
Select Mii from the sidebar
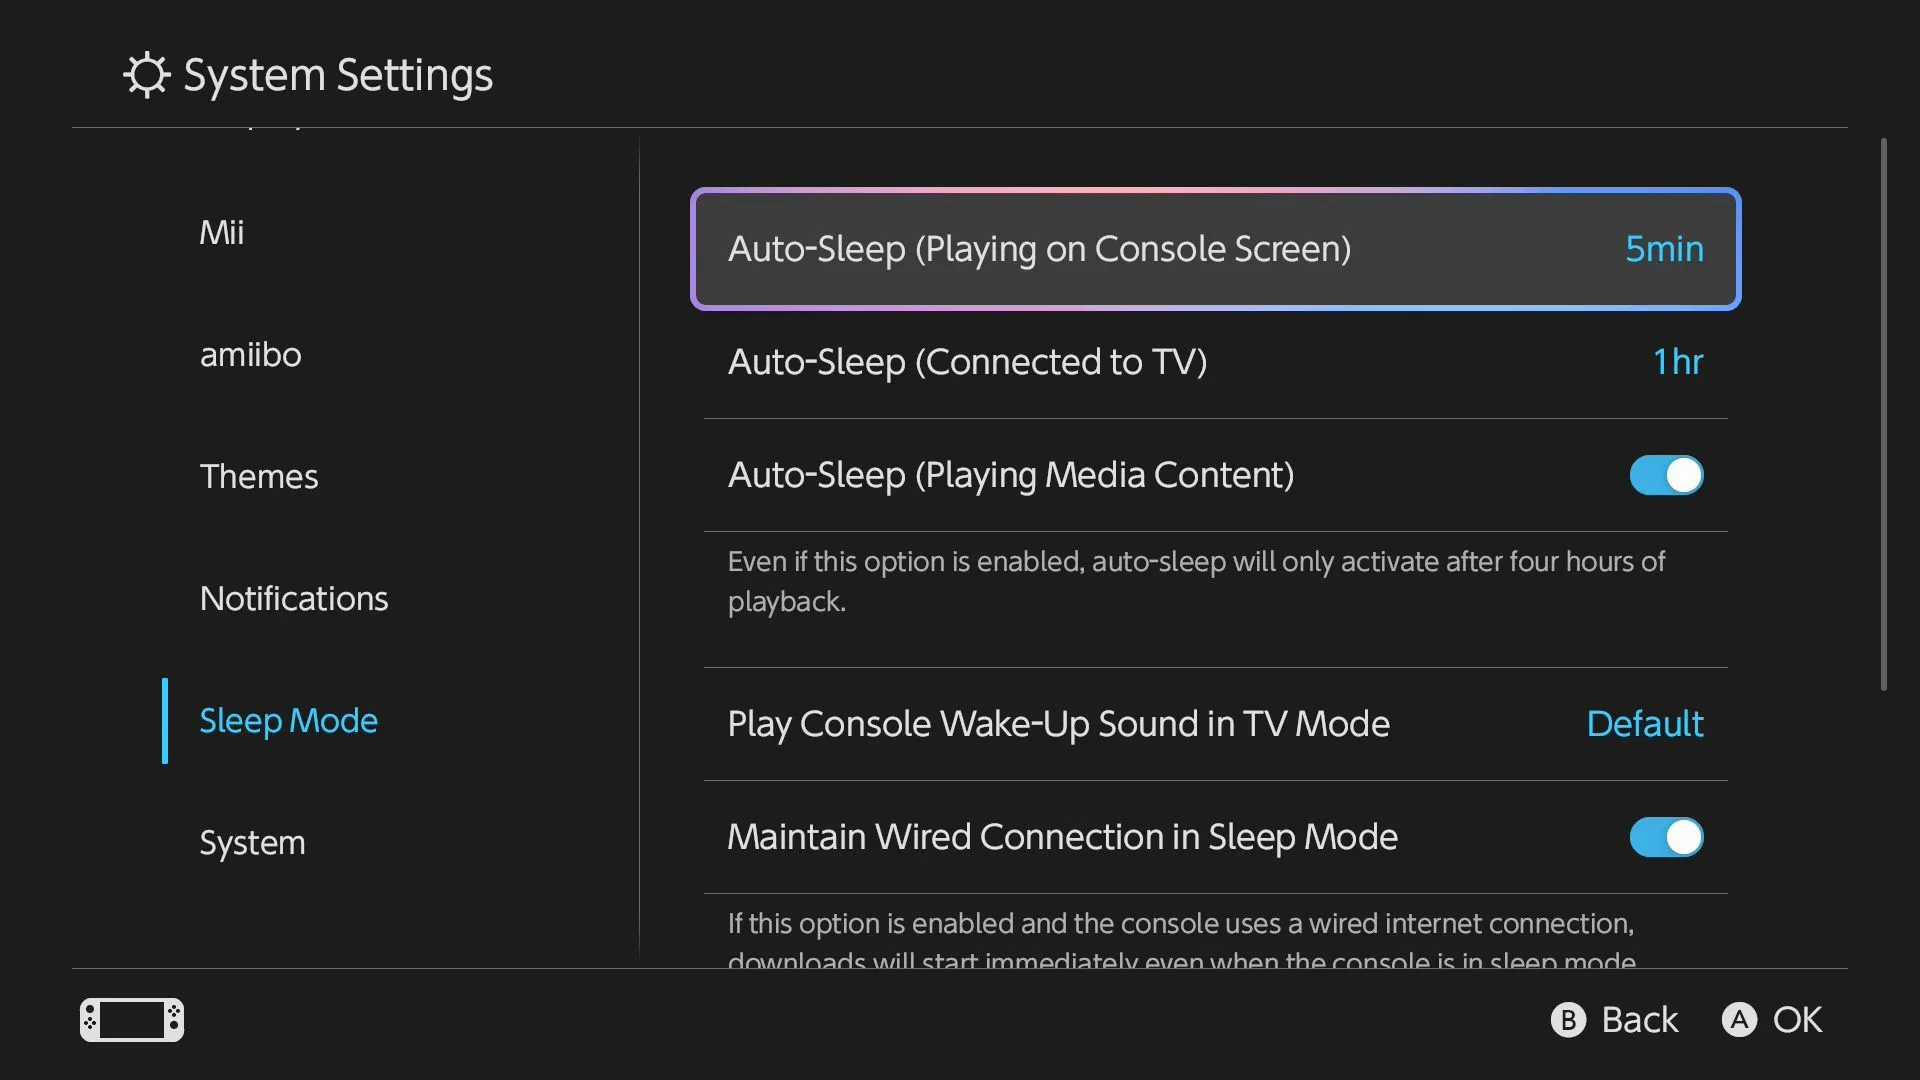pyautogui.click(x=222, y=233)
